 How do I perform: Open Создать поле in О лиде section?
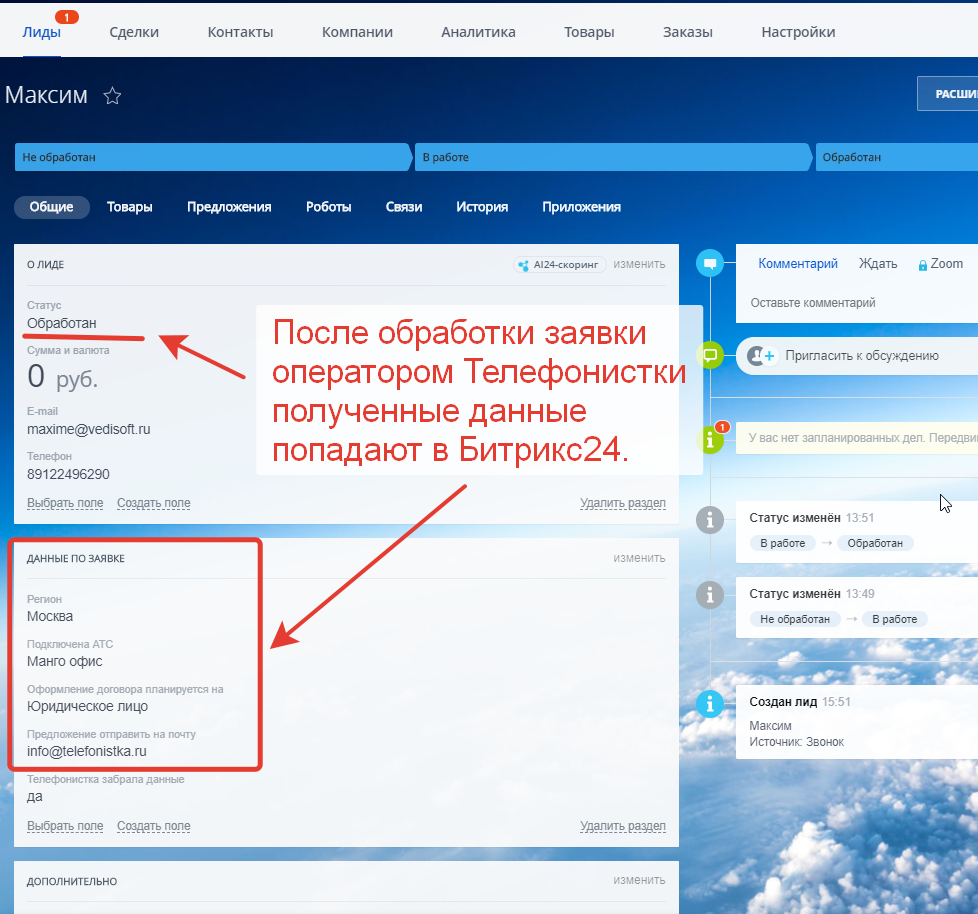point(153,503)
